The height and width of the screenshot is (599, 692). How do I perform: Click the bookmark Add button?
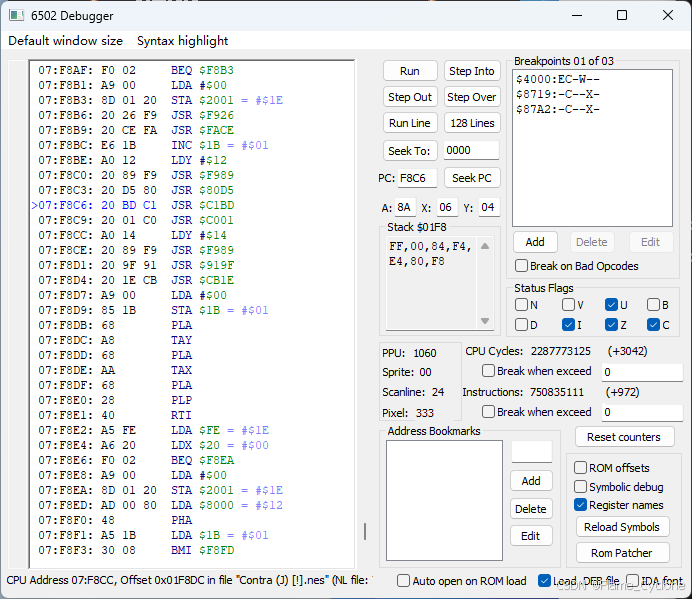pyautogui.click(x=531, y=481)
